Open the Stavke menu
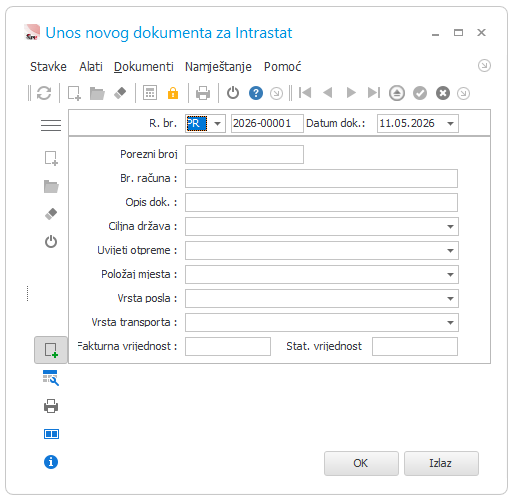 click(x=48, y=67)
